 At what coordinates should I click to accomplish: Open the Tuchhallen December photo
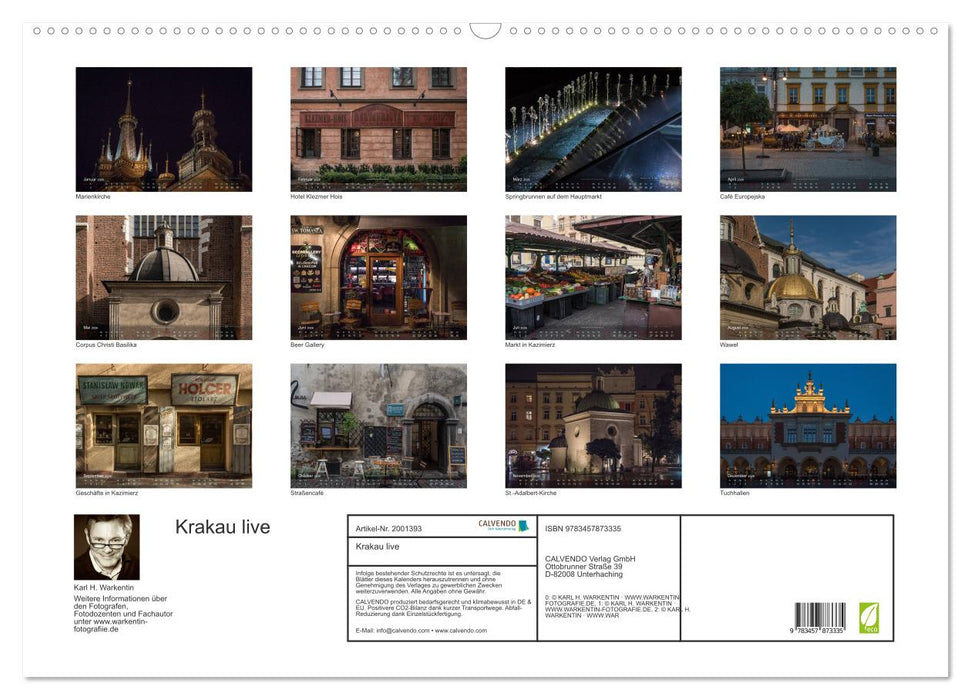(806, 425)
